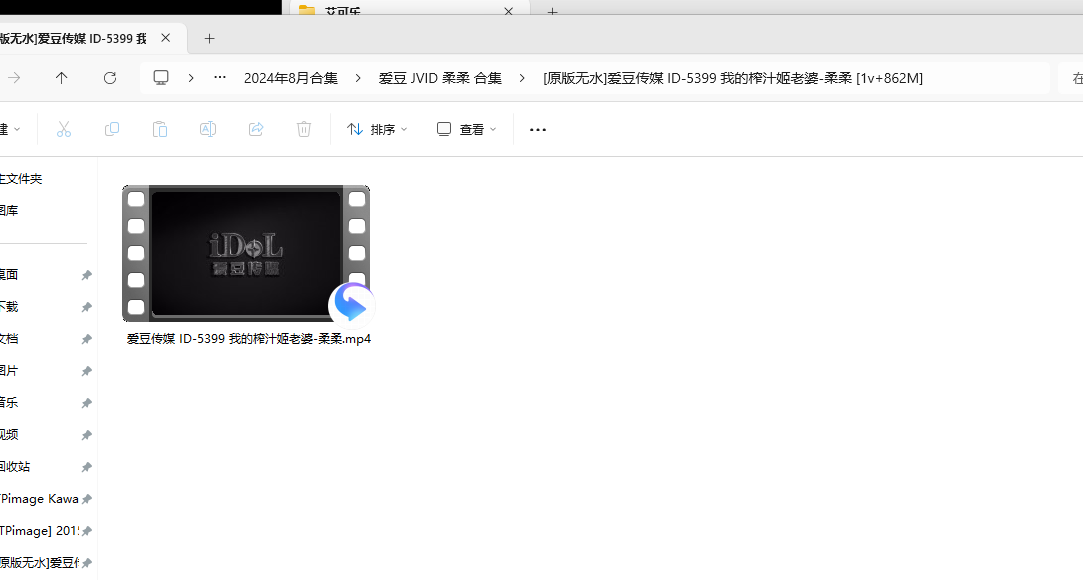The height and width of the screenshot is (580, 1083).
Task: Click the pin icon beside 音乐
Action: click(x=86, y=403)
